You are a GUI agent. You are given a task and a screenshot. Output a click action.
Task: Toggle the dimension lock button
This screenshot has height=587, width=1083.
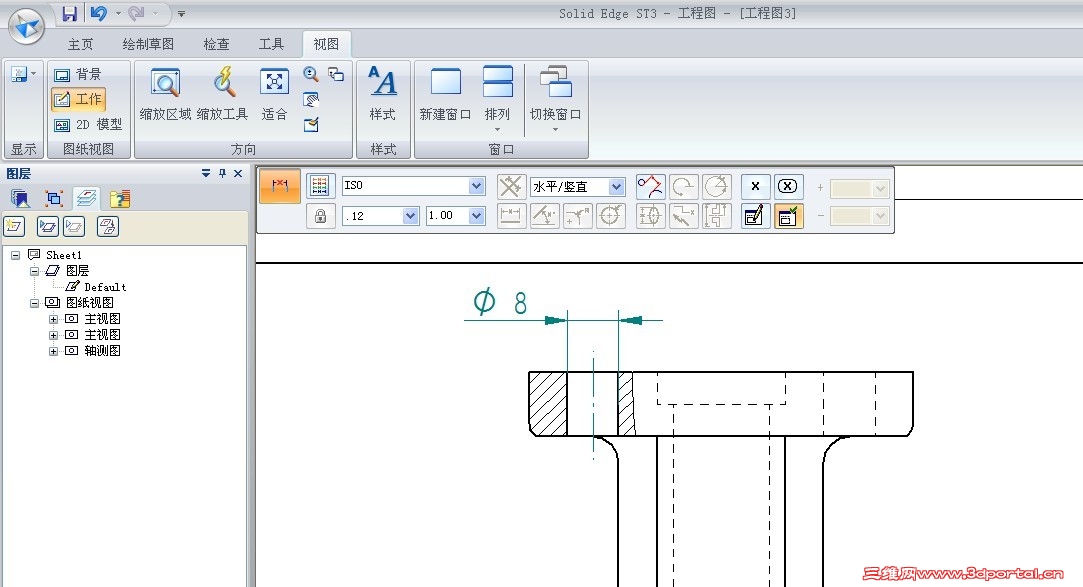pyautogui.click(x=320, y=215)
